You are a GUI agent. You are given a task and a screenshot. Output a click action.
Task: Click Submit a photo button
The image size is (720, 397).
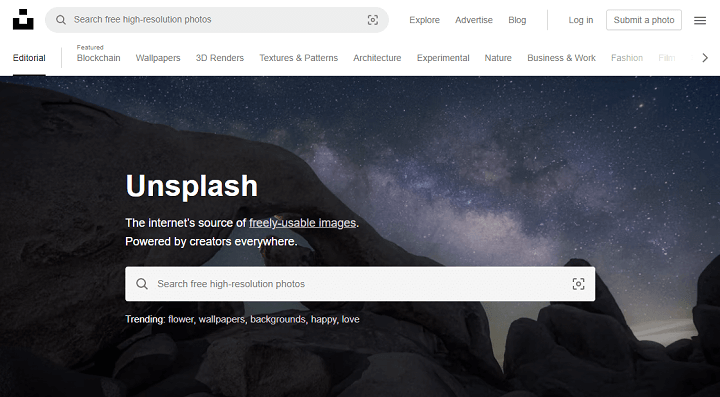click(644, 20)
